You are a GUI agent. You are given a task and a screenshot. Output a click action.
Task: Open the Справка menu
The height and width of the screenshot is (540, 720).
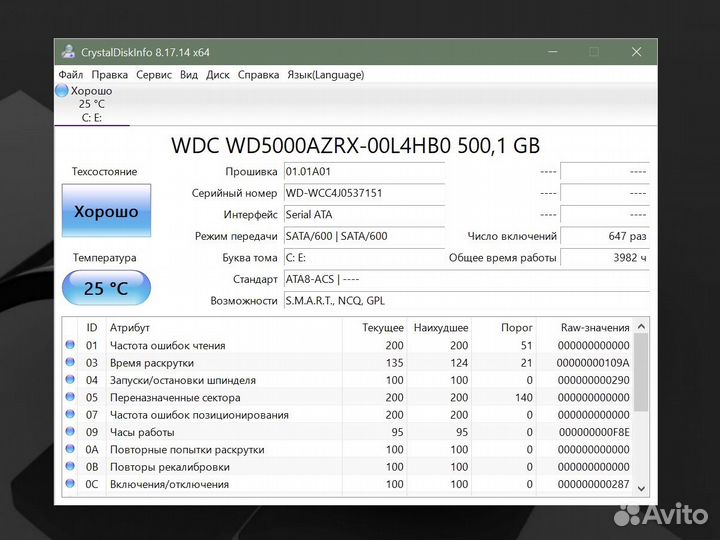[x=258, y=74]
